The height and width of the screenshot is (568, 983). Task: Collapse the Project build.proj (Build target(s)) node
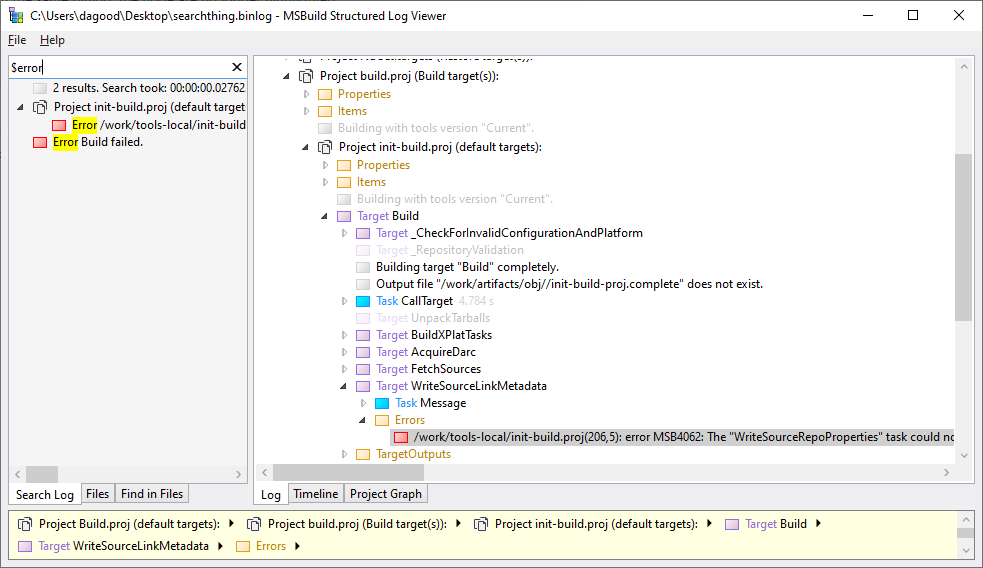tap(286, 76)
